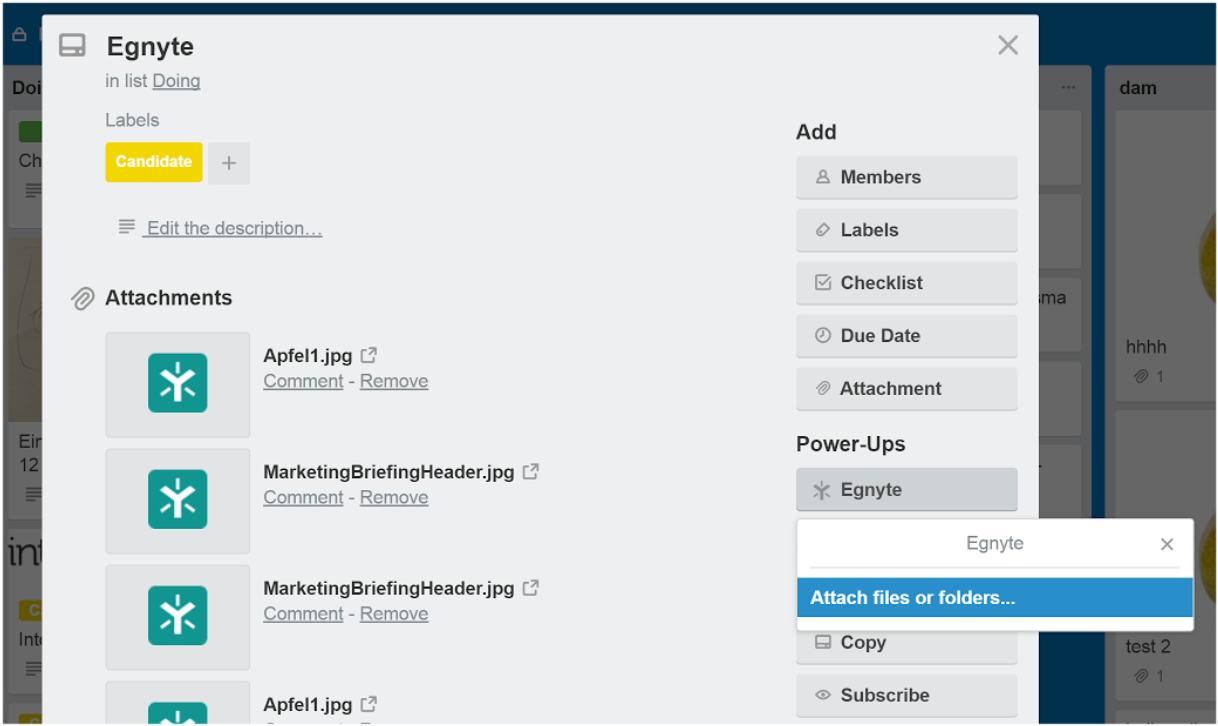Click the Egnyte card title

click(150, 46)
